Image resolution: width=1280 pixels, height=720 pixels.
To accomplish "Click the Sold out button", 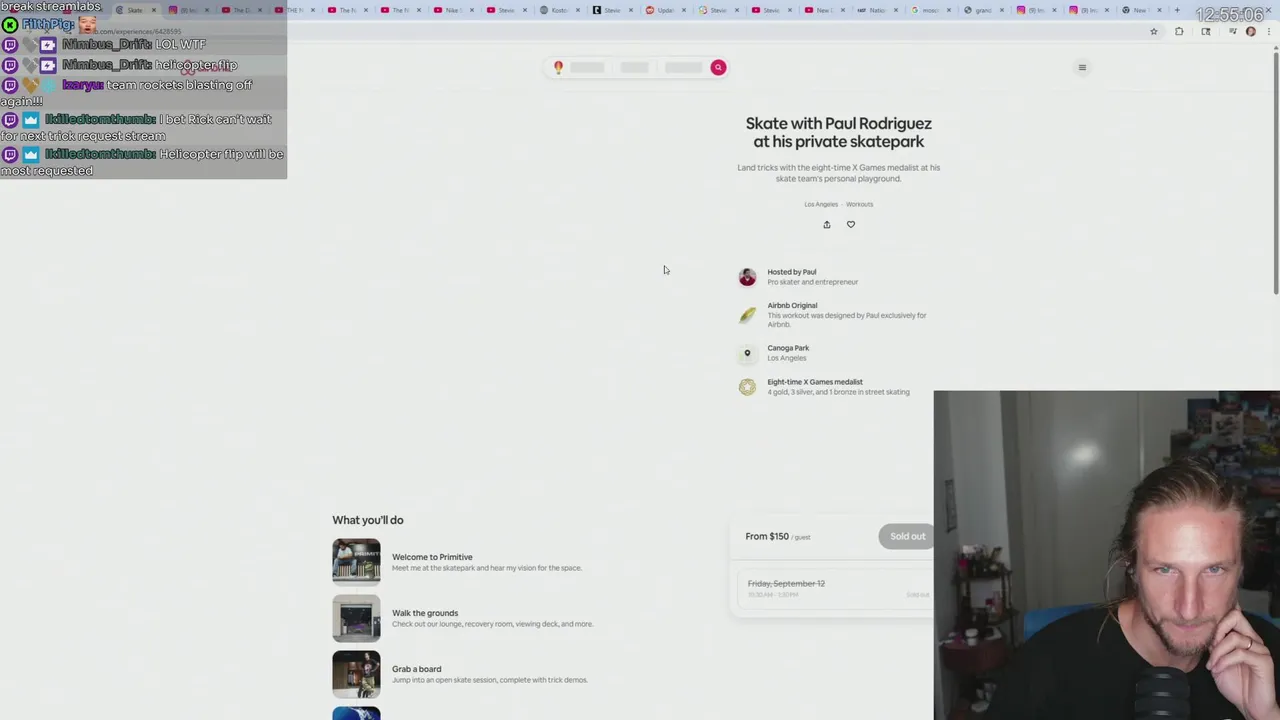I will tap(907, 537).
